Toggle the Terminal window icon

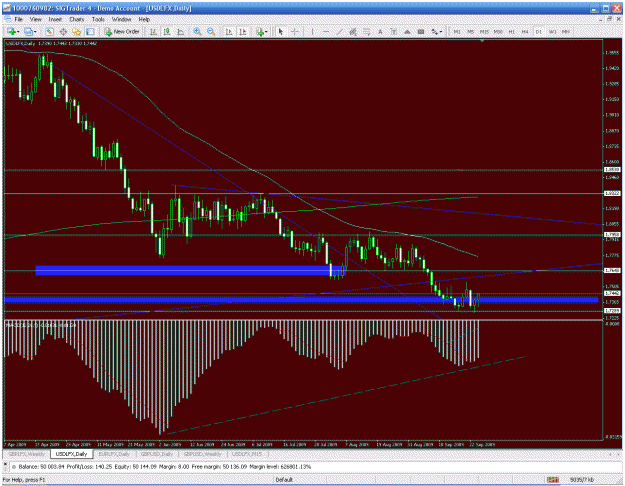coord(90,31)
